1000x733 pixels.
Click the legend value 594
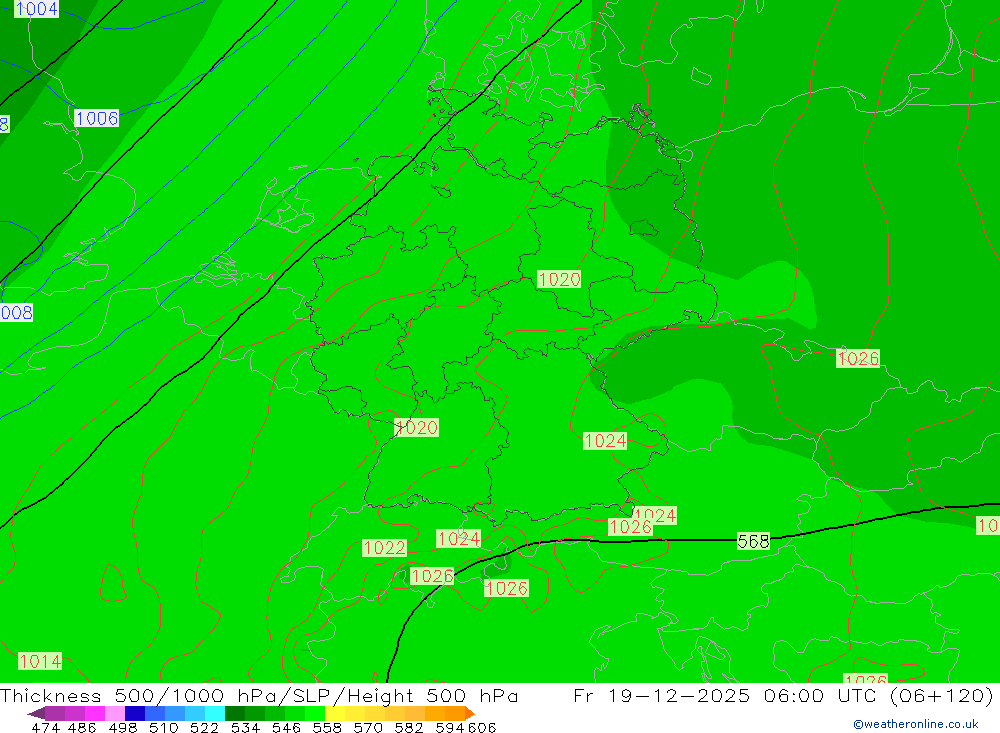click(450, 727)
